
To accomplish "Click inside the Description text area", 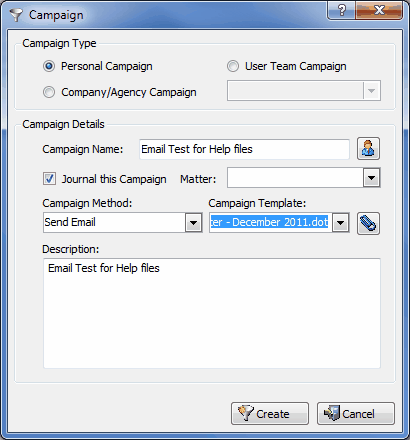I will [x=212, y=313].
